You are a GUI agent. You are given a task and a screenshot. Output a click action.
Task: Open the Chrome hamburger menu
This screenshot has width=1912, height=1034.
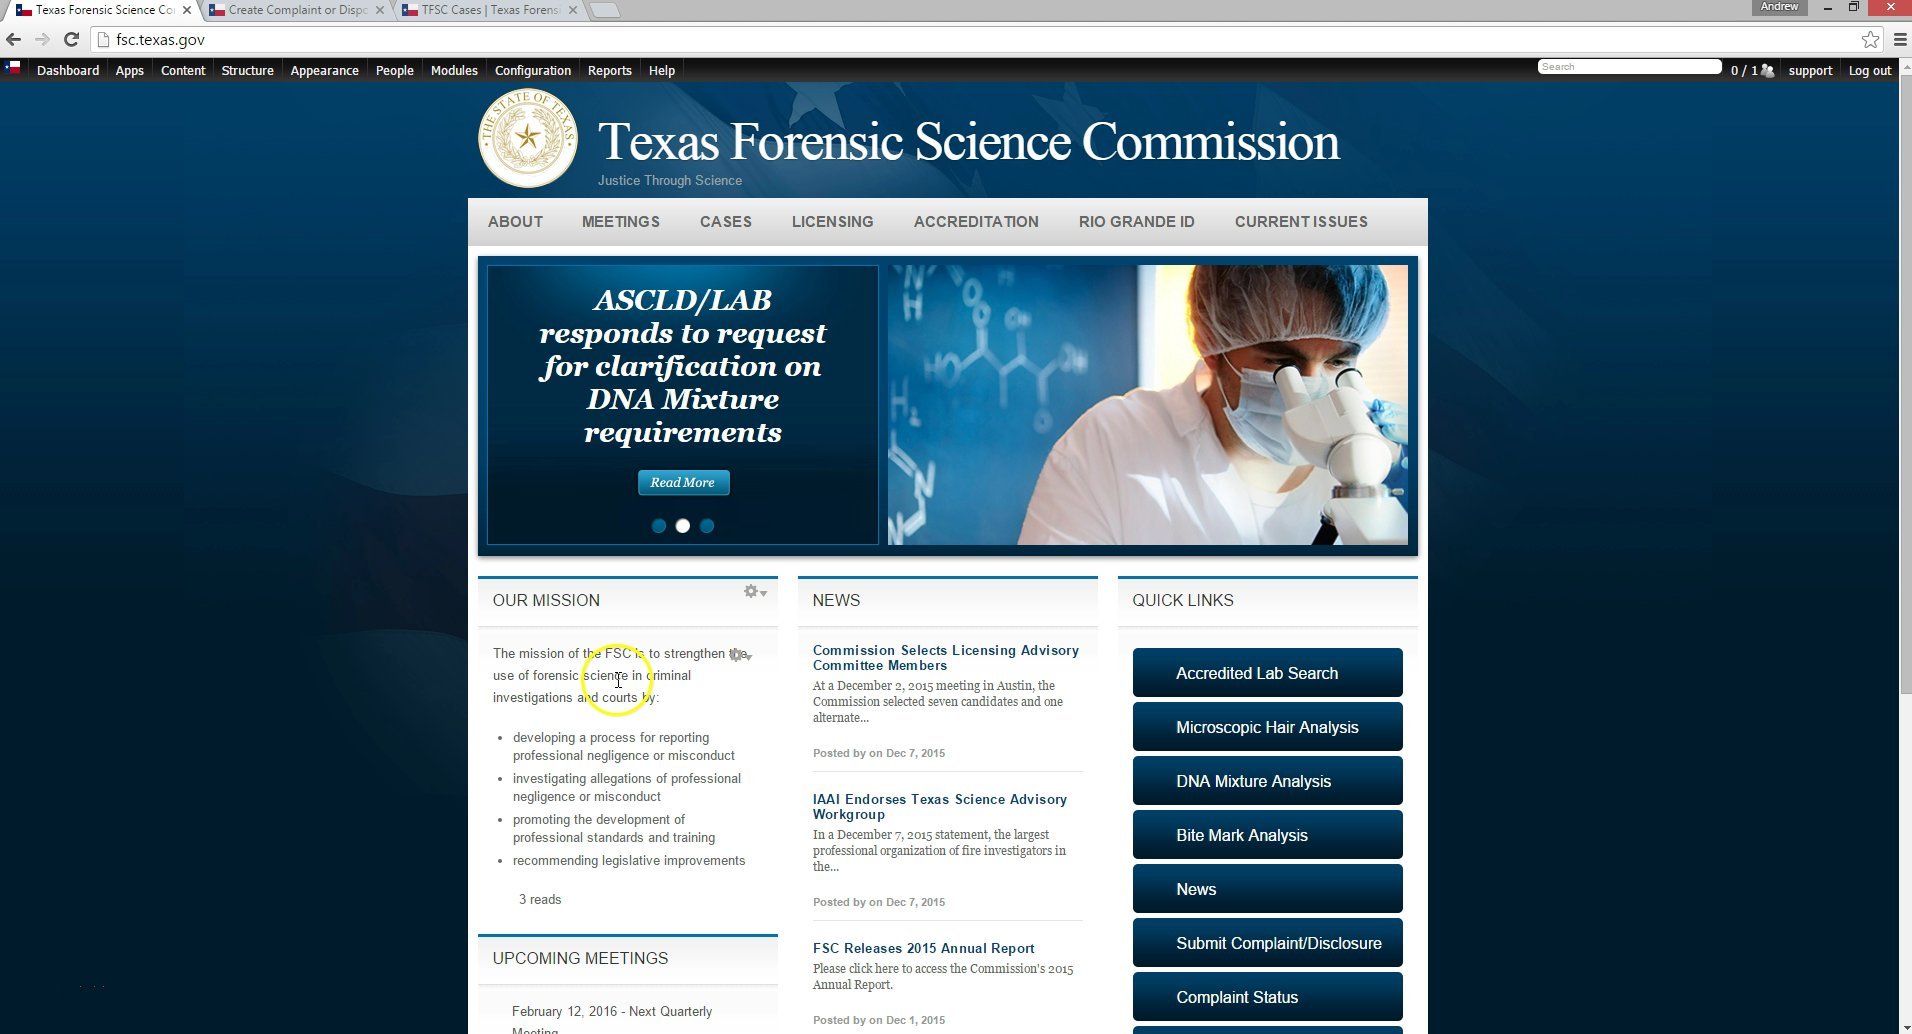tap(1900, 40)
